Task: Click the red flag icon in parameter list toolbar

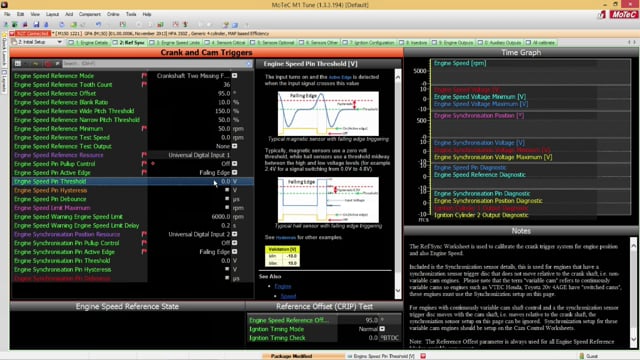Action: [x=48, y=64]
